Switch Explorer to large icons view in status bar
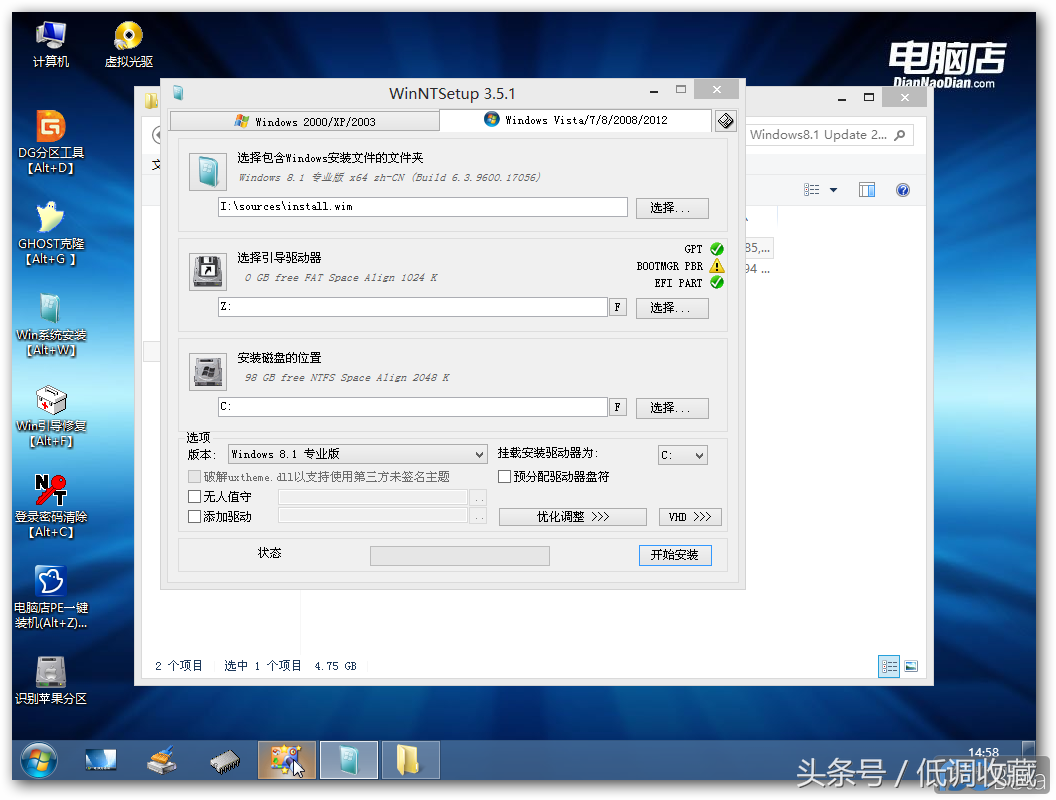 pyautogui.click(x=911, y=666)
